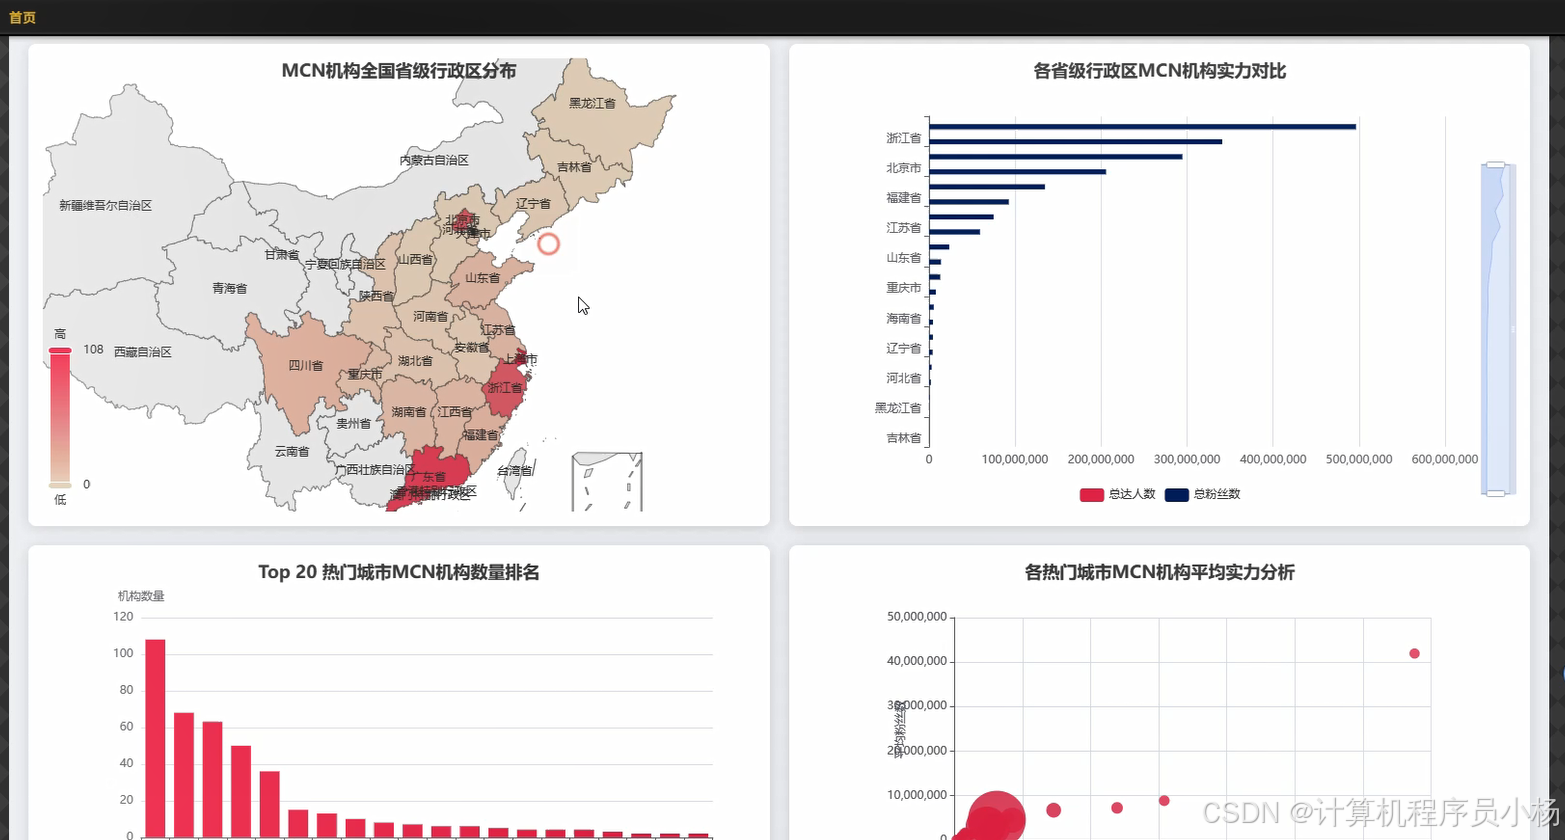Click the 机构数量 y-axis name label

point(141,596)
